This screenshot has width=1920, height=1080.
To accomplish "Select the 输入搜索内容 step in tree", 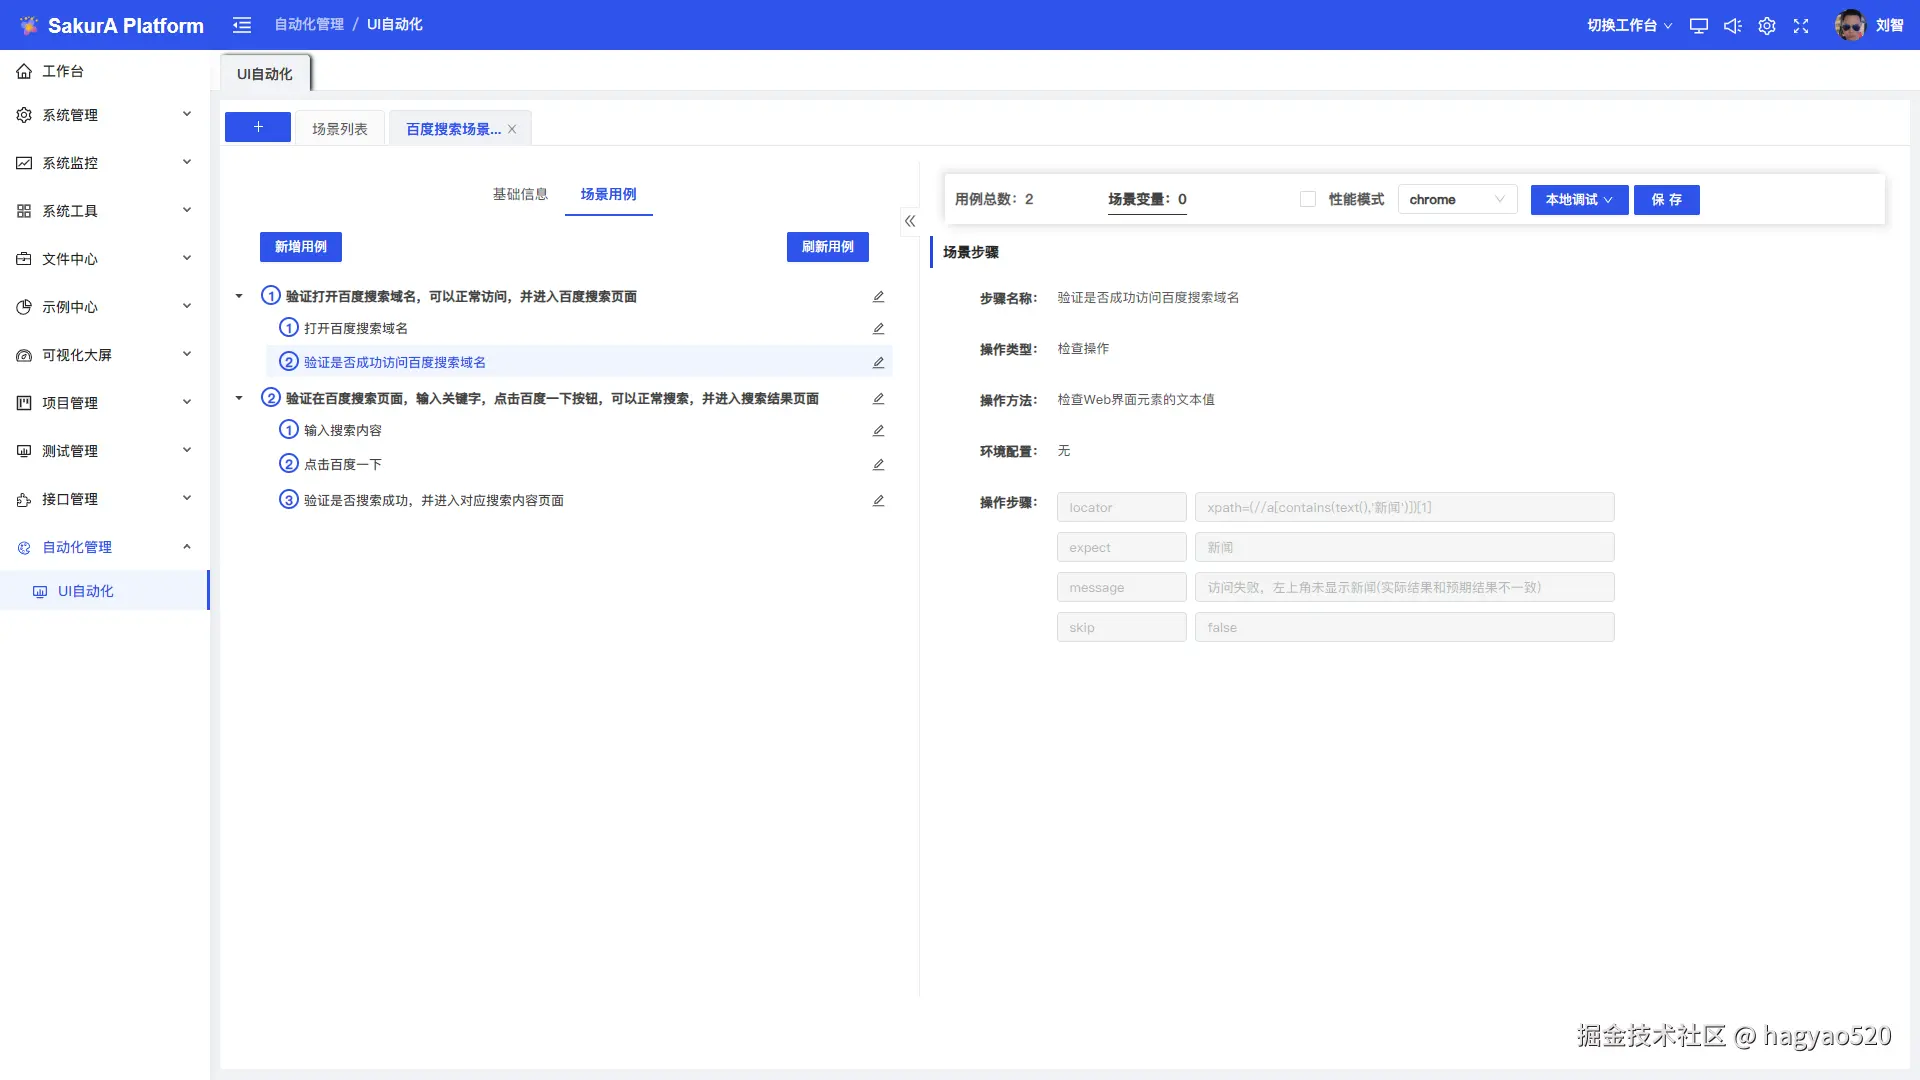I will tap(343, 431).
